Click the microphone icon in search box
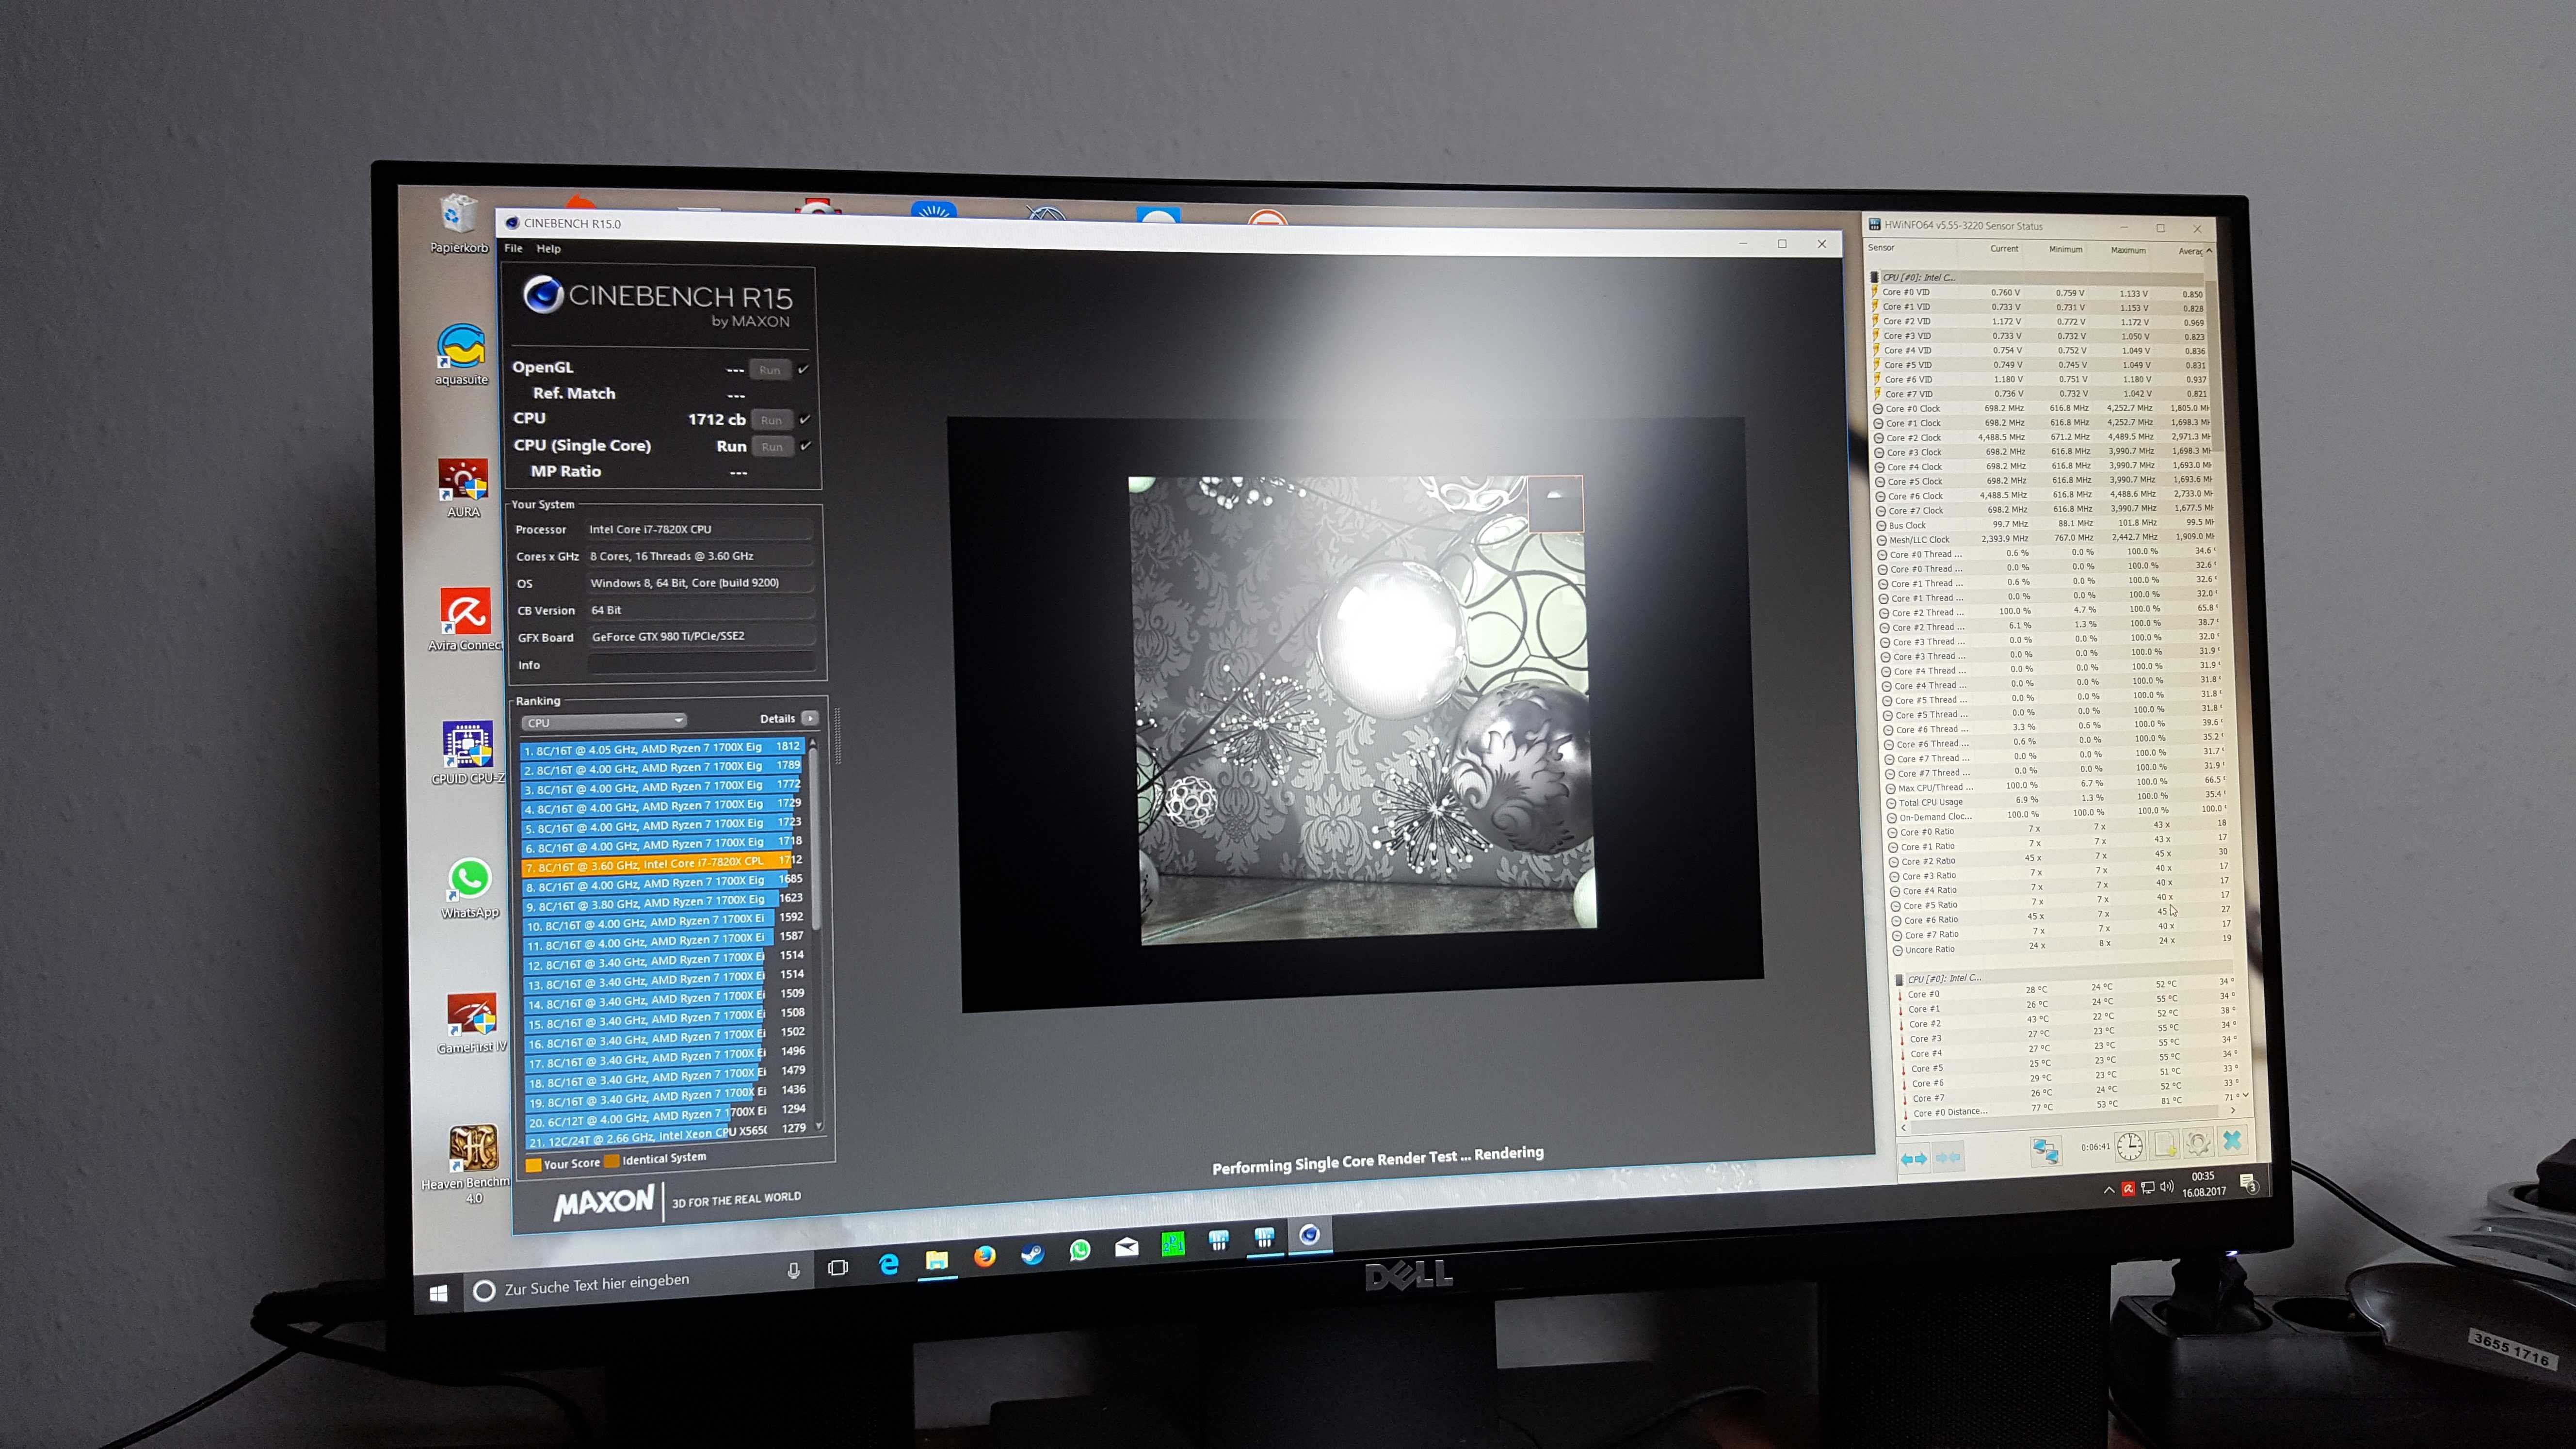This screenshot has height=1449, width=2576. [x=793, y=1270]
